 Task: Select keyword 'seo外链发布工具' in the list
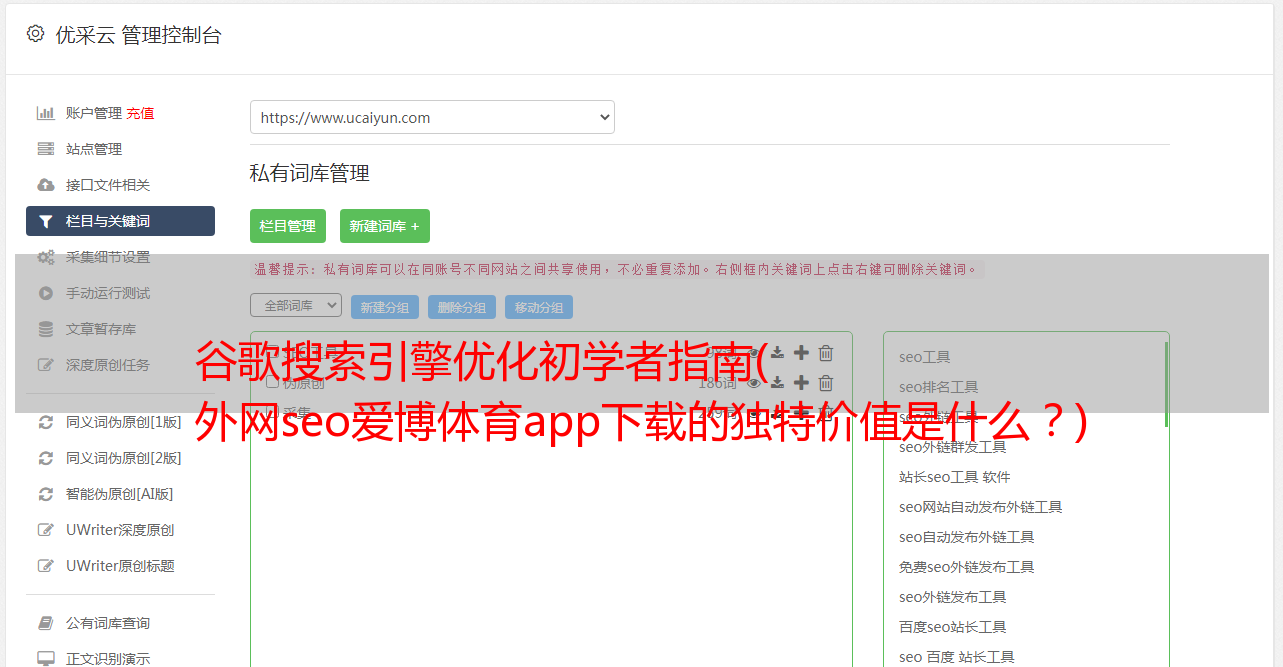tap(953, 597)
